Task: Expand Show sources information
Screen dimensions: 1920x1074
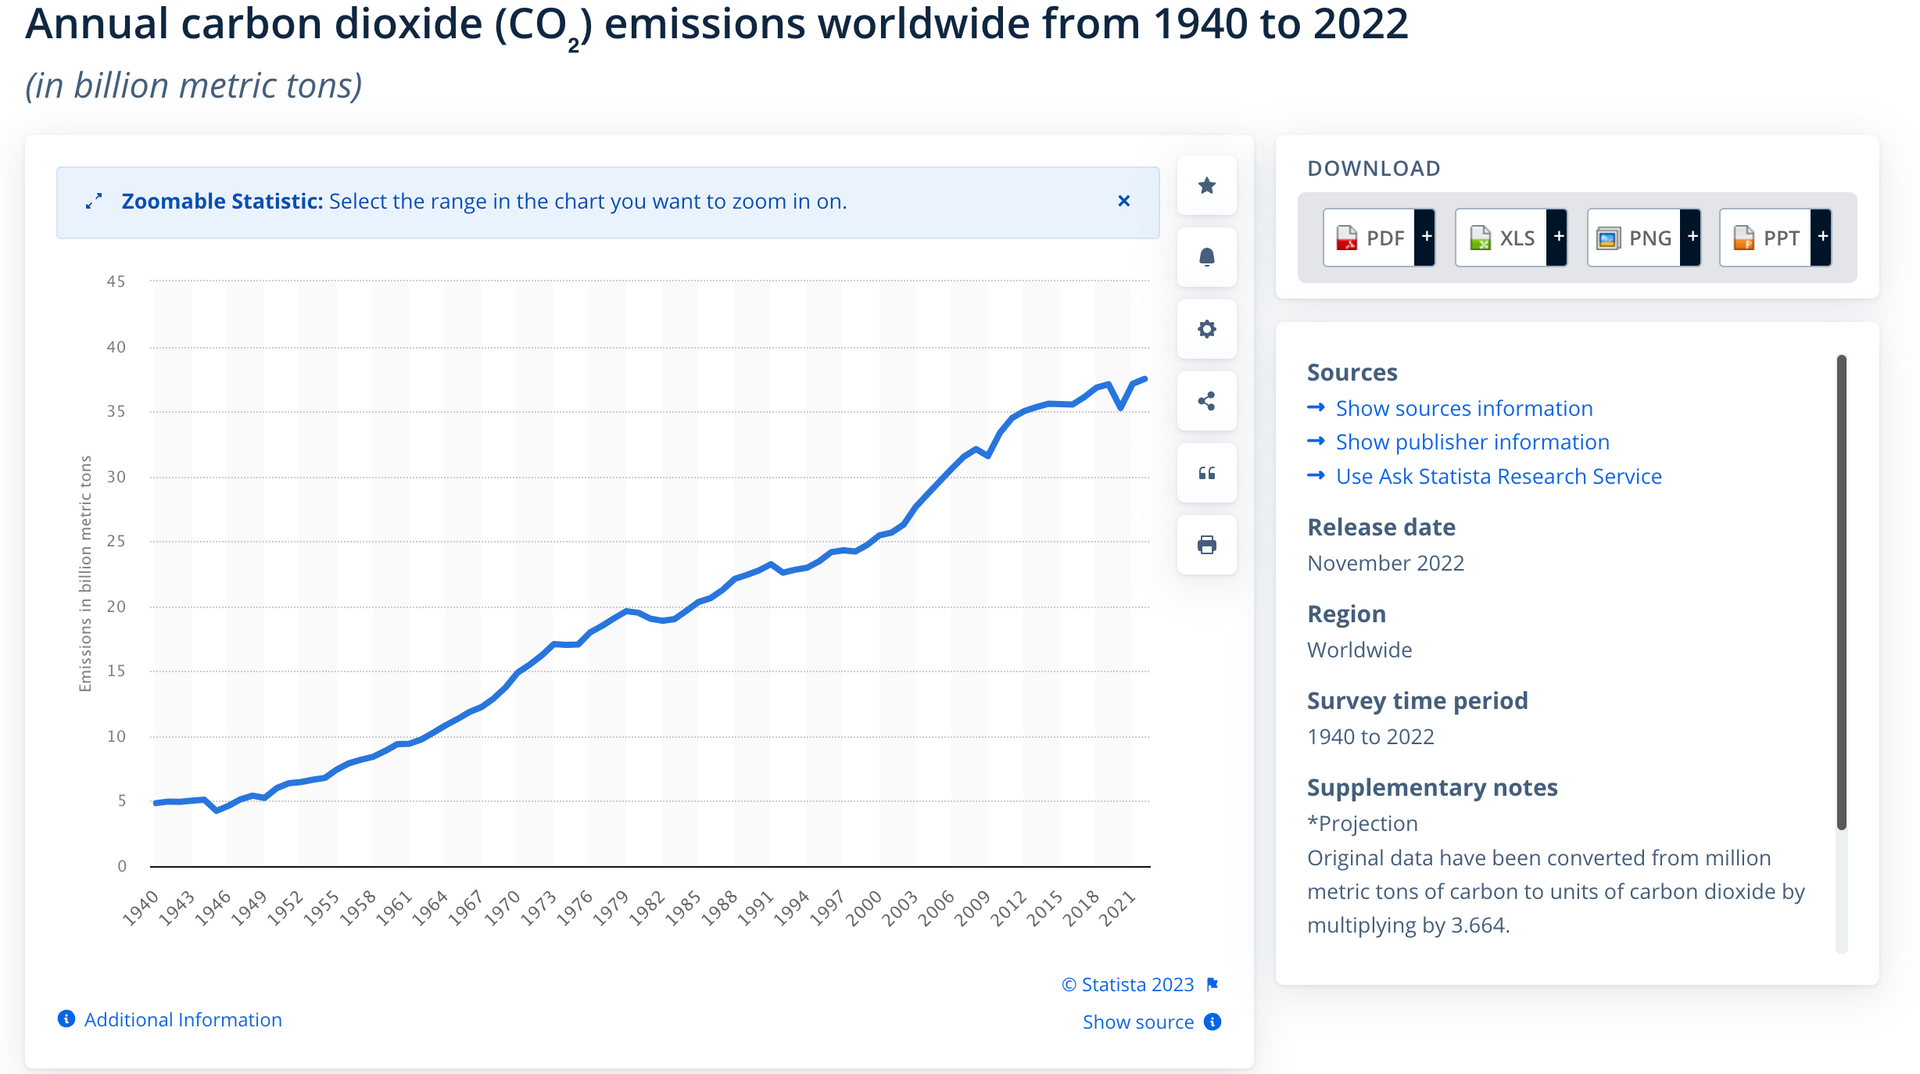Action: click(x=1464, y=408)
